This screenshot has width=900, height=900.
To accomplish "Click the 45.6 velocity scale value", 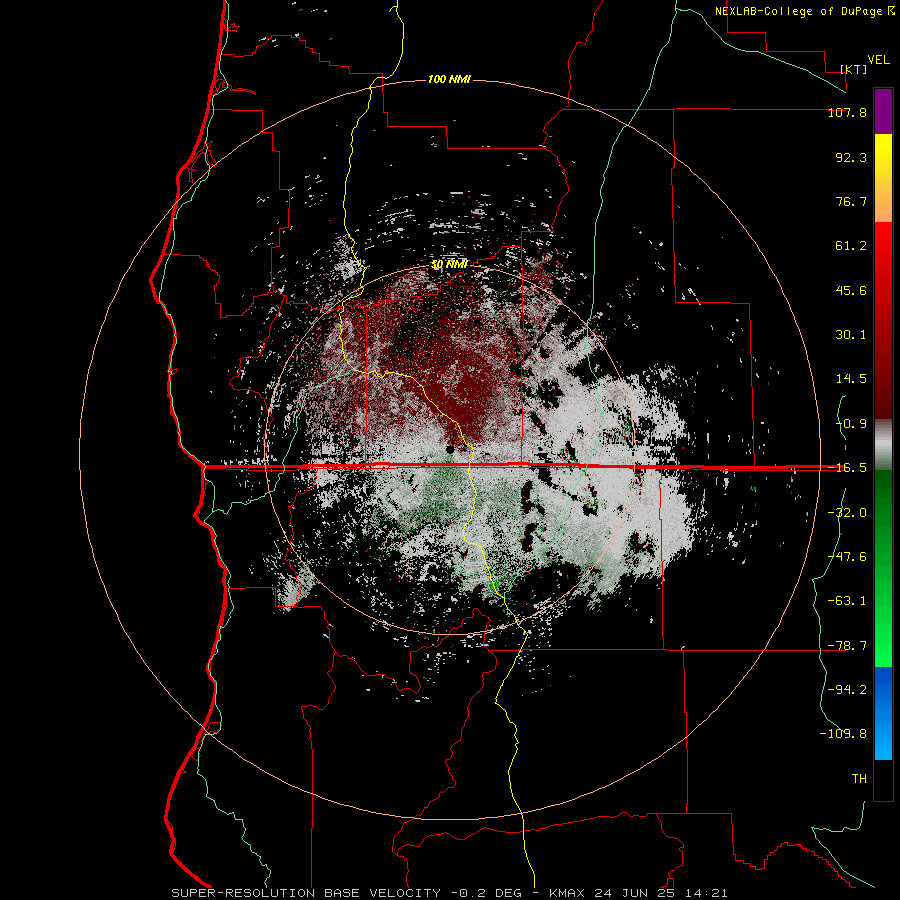I will coord(851,290).
